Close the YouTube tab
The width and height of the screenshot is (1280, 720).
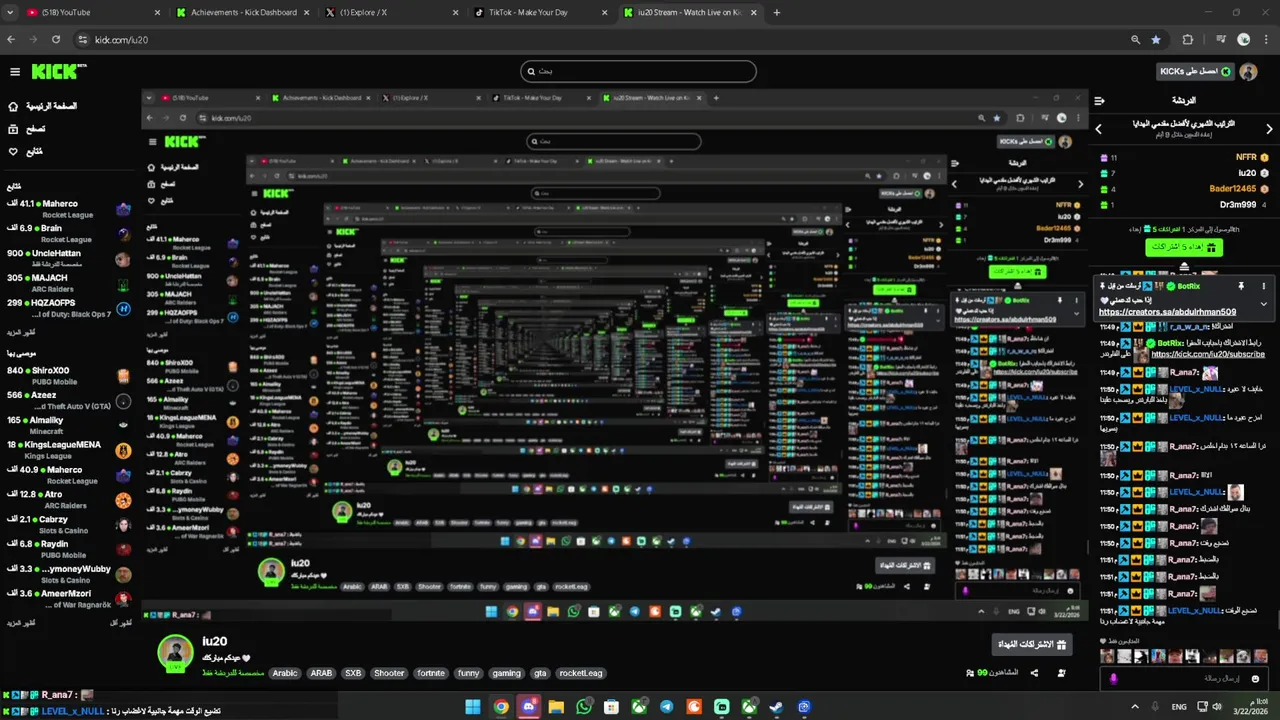157,12
